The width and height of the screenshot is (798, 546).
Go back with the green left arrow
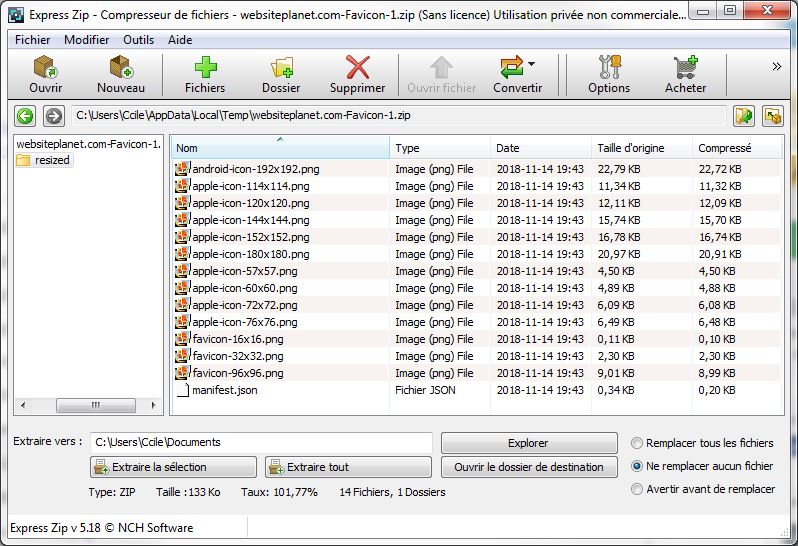tap(25, 116)
